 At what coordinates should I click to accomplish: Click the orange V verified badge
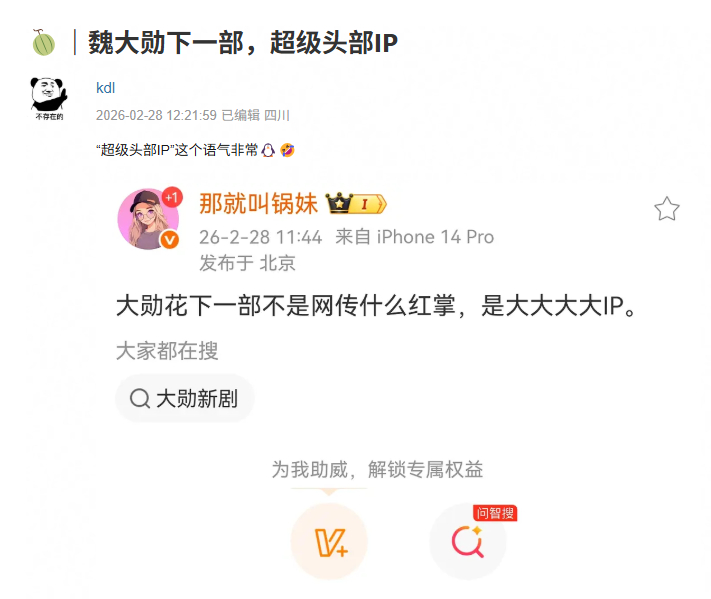point(170,239)
